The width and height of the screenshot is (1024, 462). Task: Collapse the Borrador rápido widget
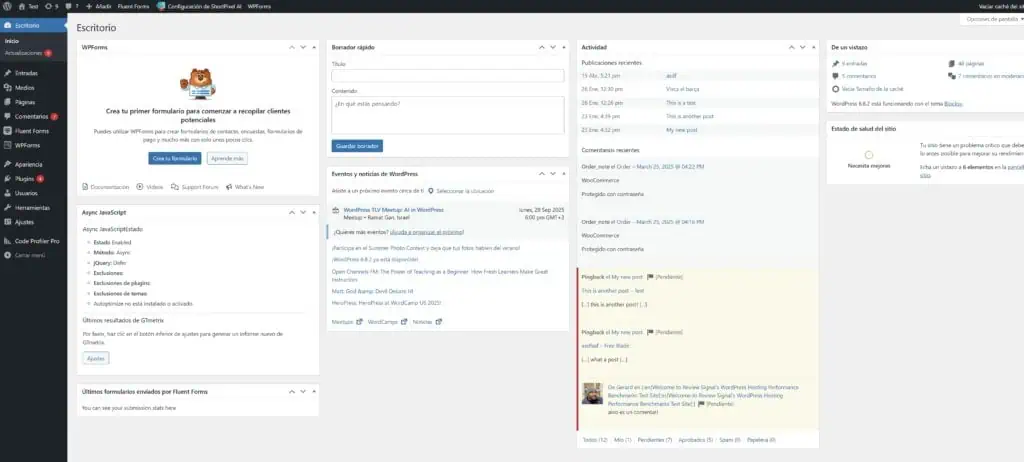(564, 47)
